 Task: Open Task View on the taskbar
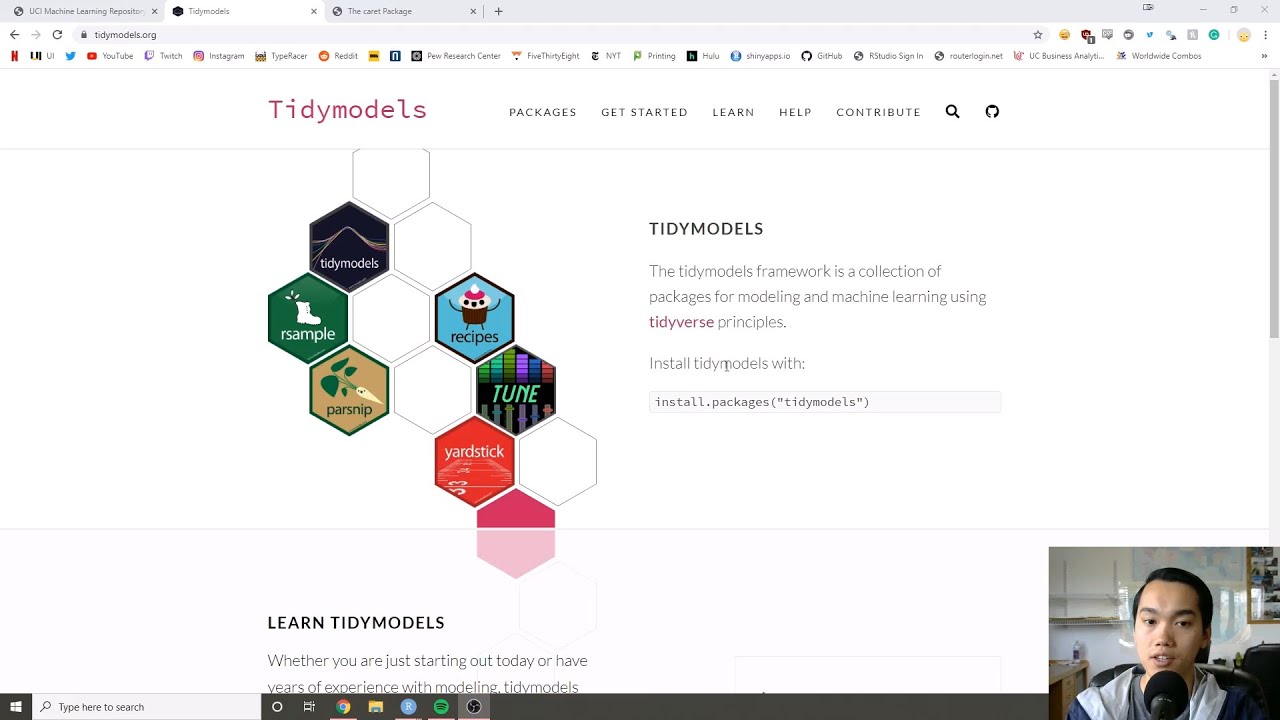(x=309, y=707)
